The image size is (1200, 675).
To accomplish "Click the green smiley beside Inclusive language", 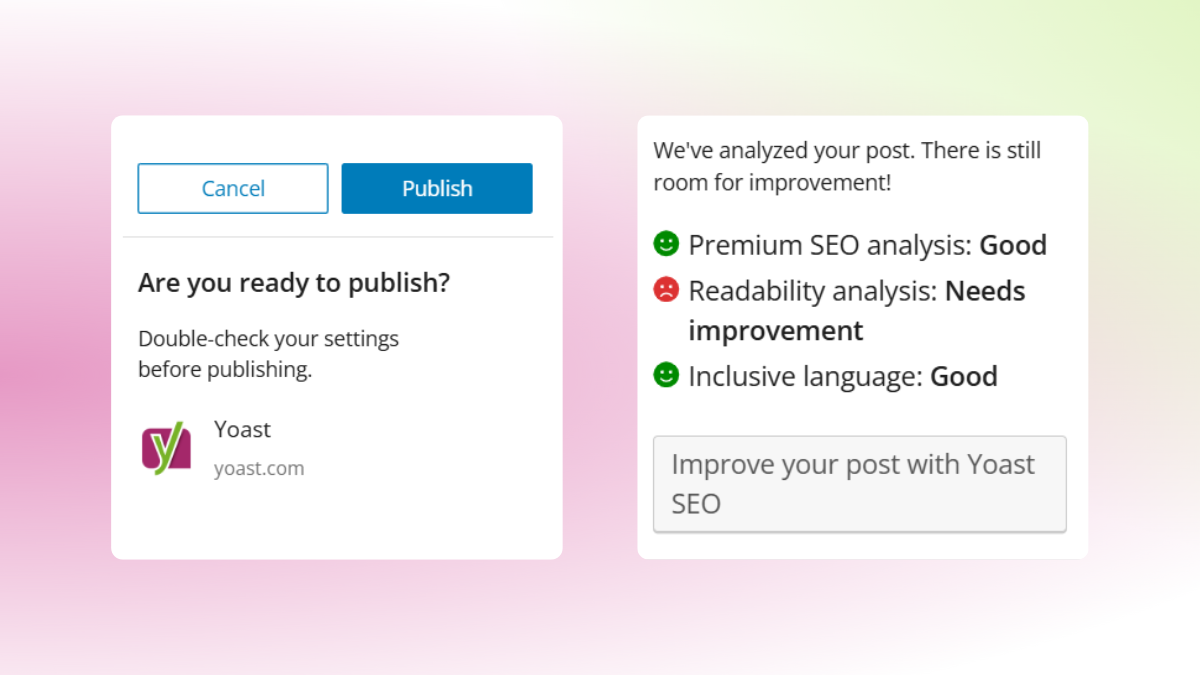I will pos(666,375).
